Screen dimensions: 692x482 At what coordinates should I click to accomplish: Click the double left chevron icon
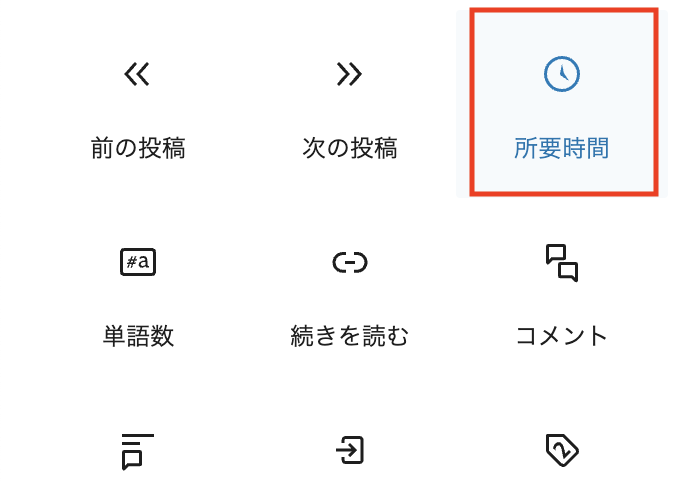[137, 74]
